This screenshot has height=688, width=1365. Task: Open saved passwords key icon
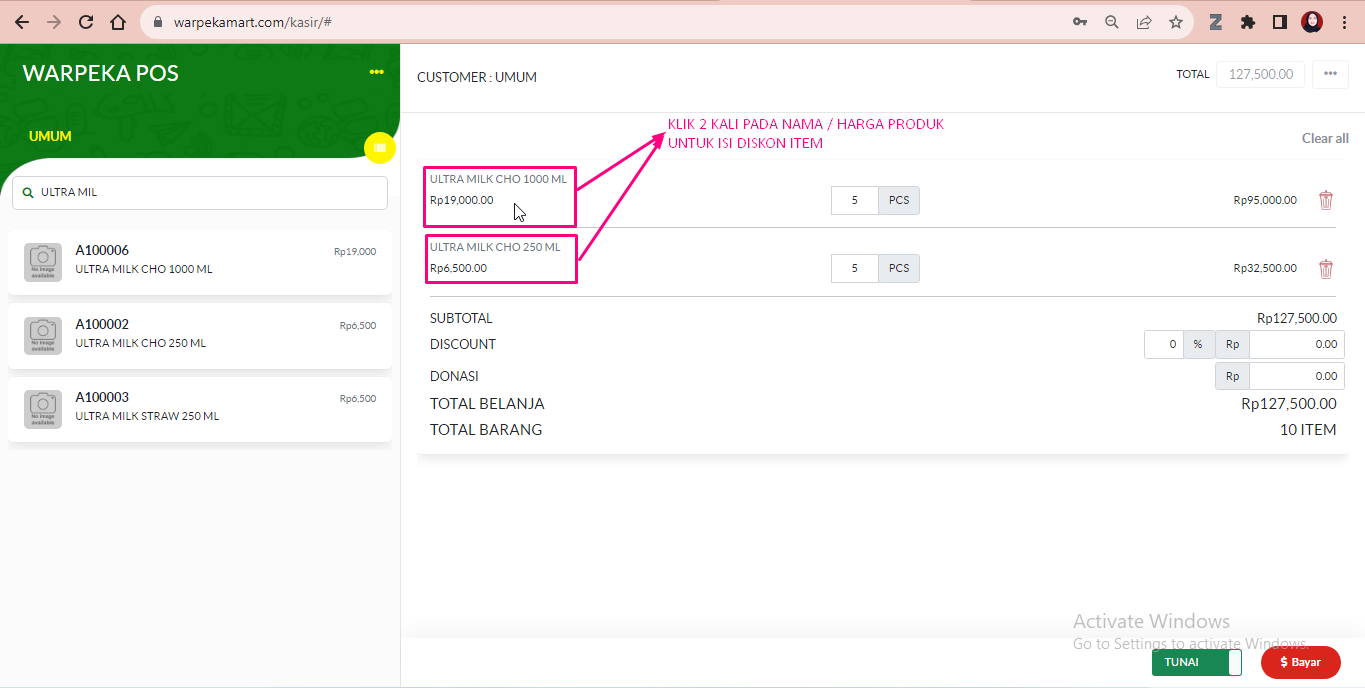[1080, 22]
